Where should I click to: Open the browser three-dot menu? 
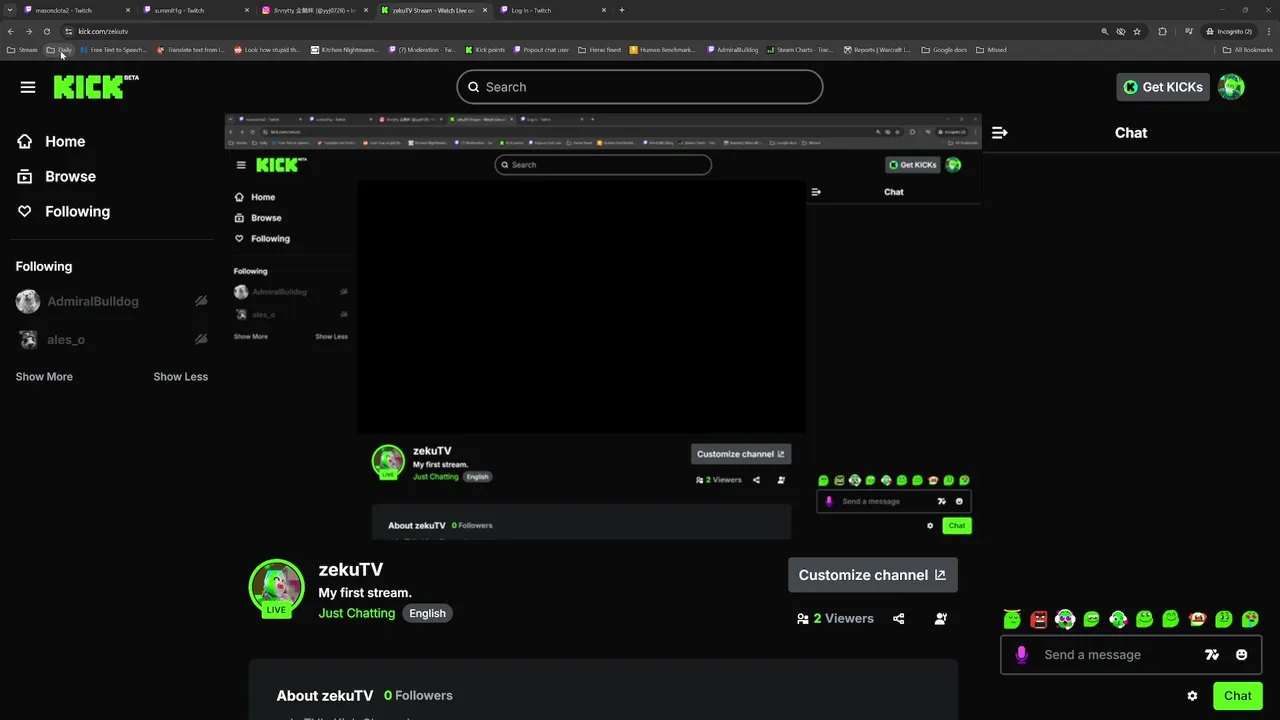coord(1269,31)
